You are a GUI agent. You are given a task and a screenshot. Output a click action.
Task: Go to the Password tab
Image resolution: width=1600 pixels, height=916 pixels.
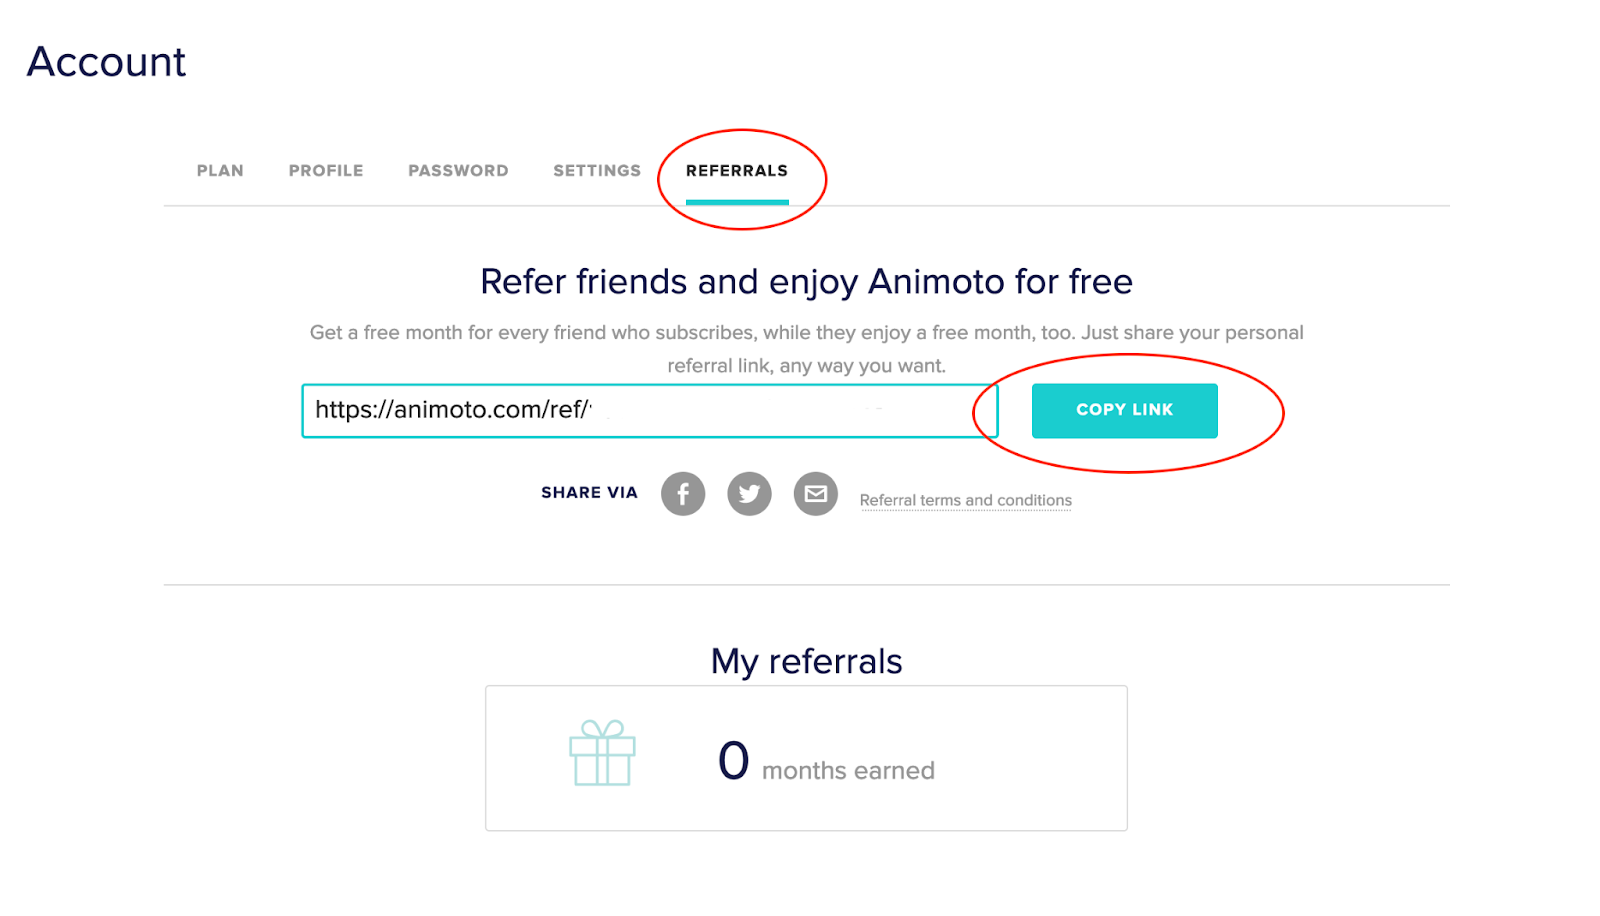click(x=458, y=171)
